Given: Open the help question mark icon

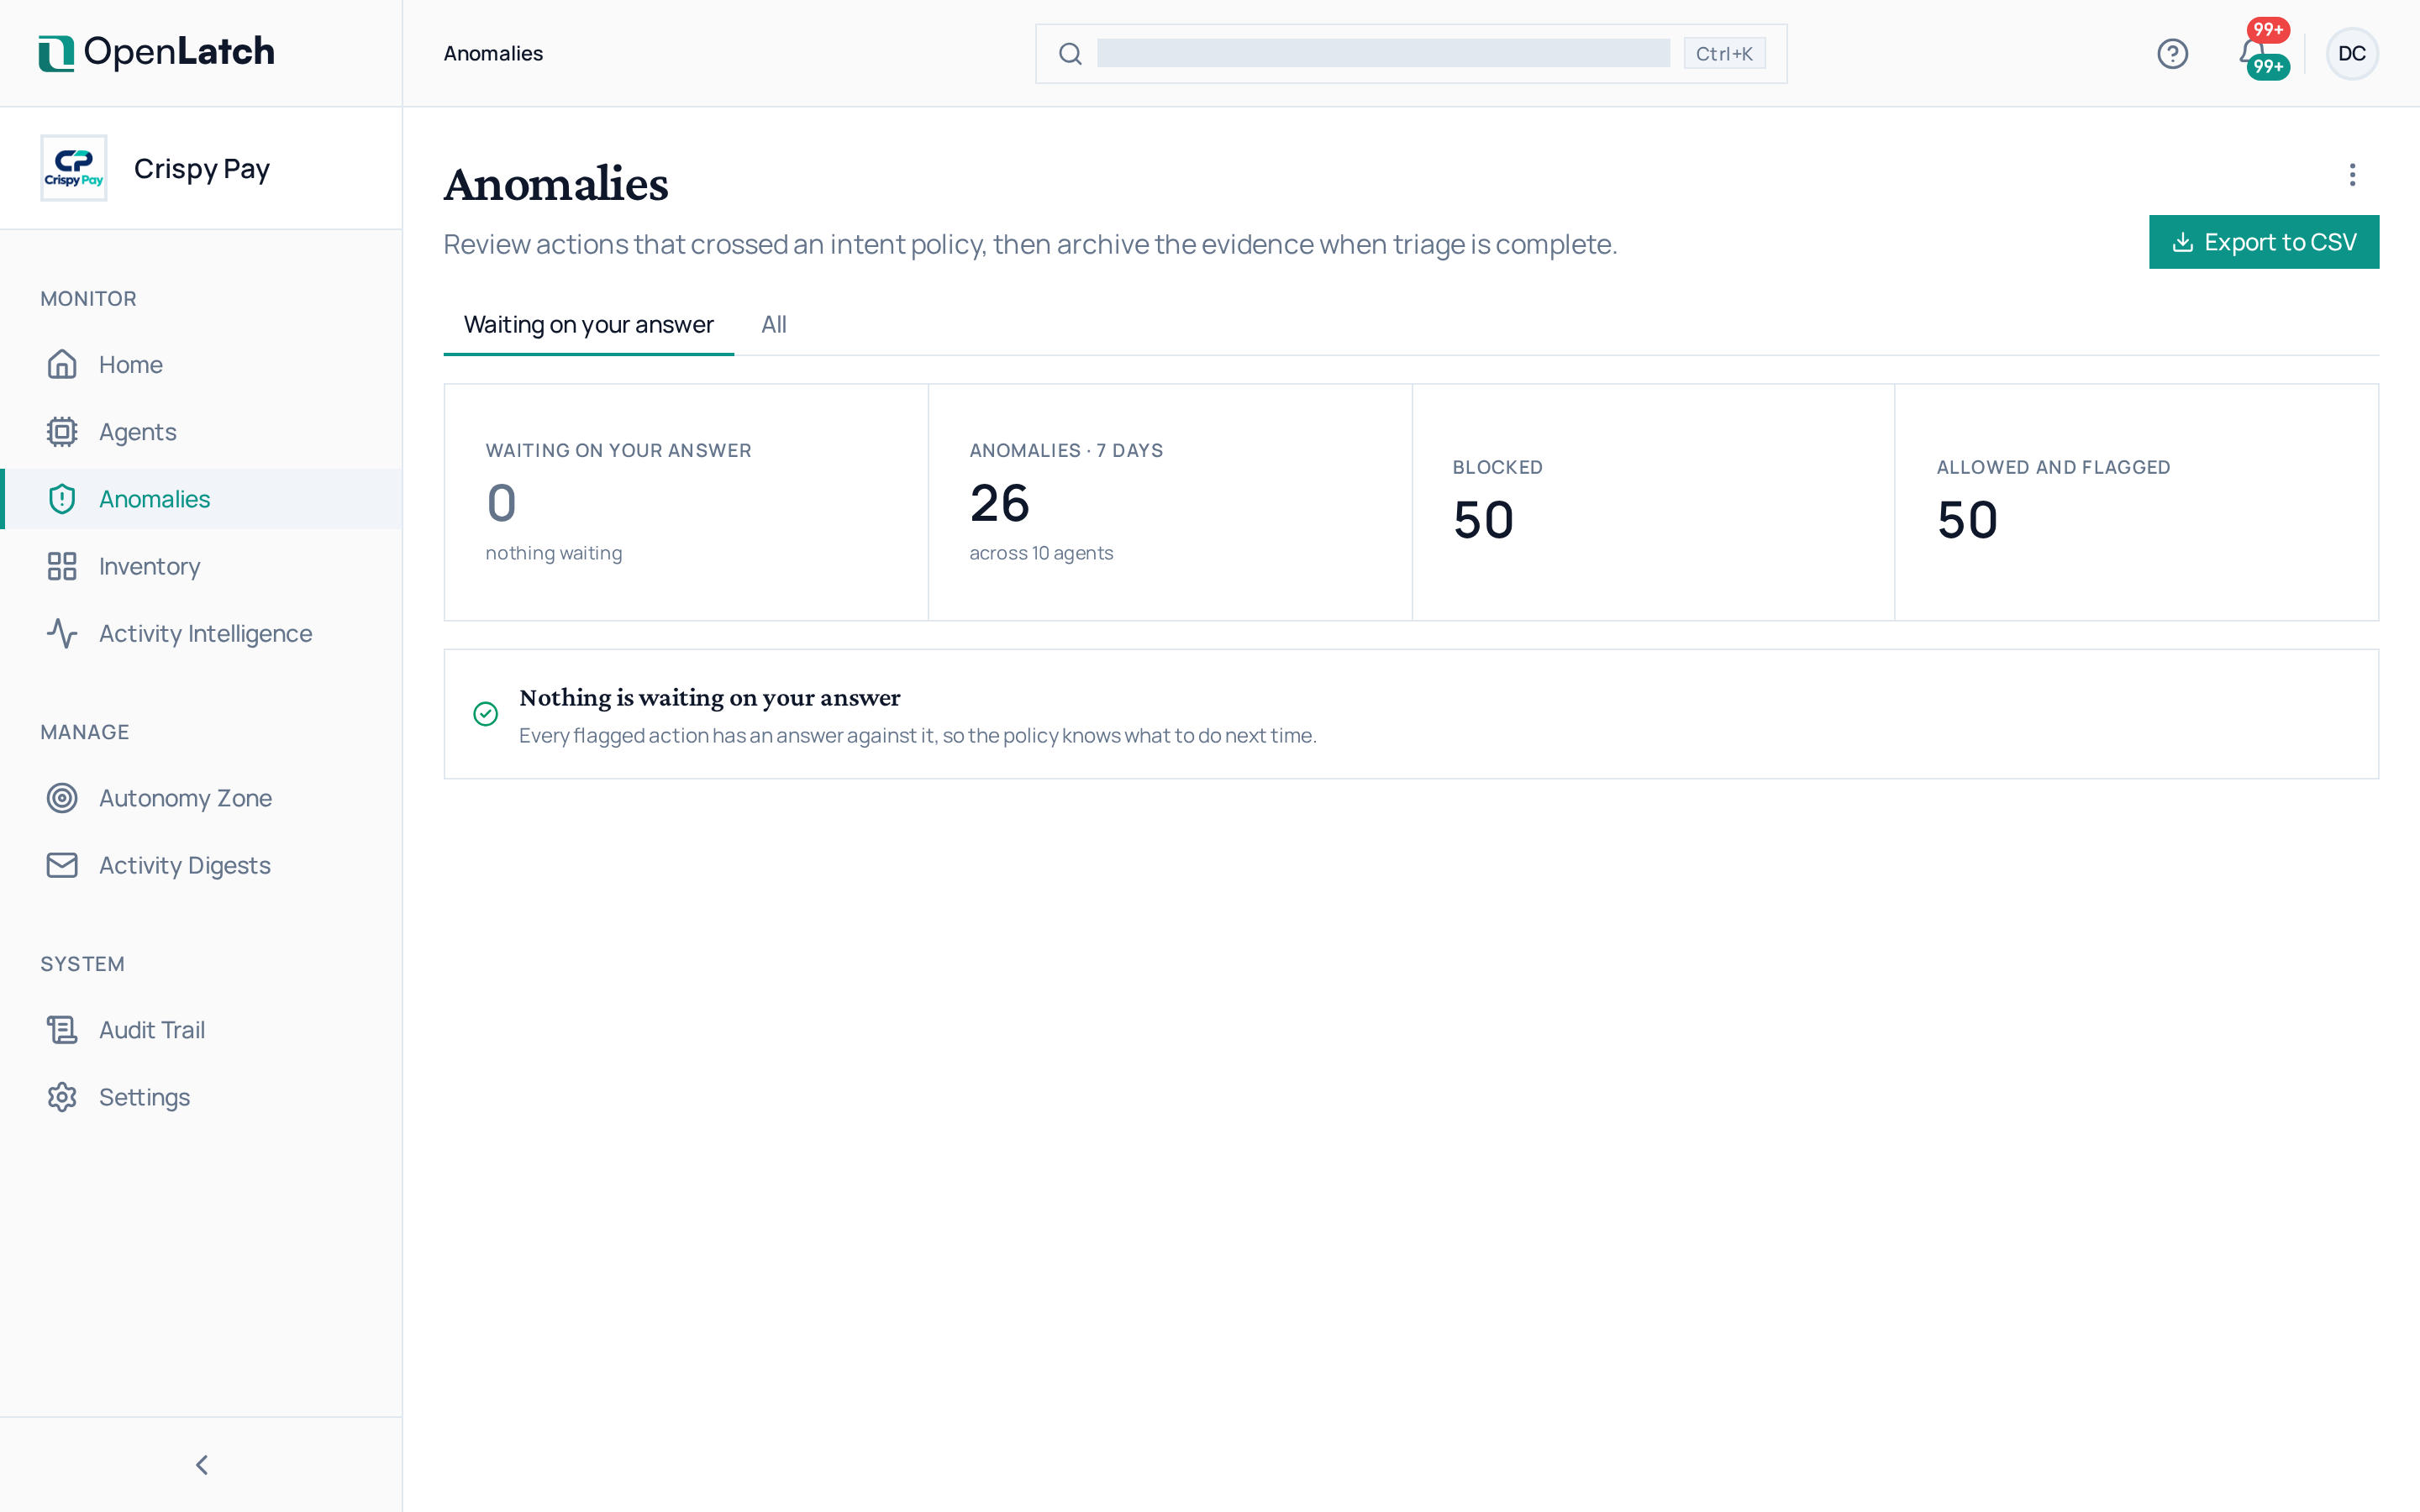Looking at the screenshot, I should [x=2172, y=54].
